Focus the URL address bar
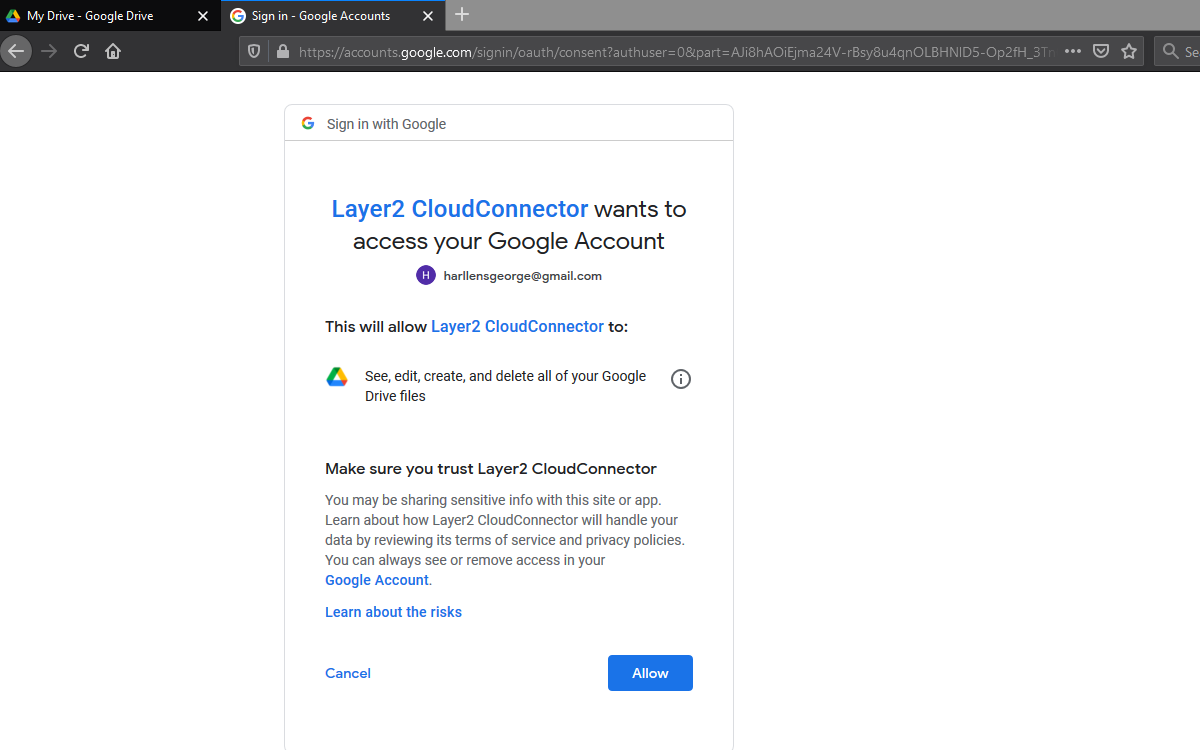This screenshot has width=1200, height=750. tap(670, 52)
